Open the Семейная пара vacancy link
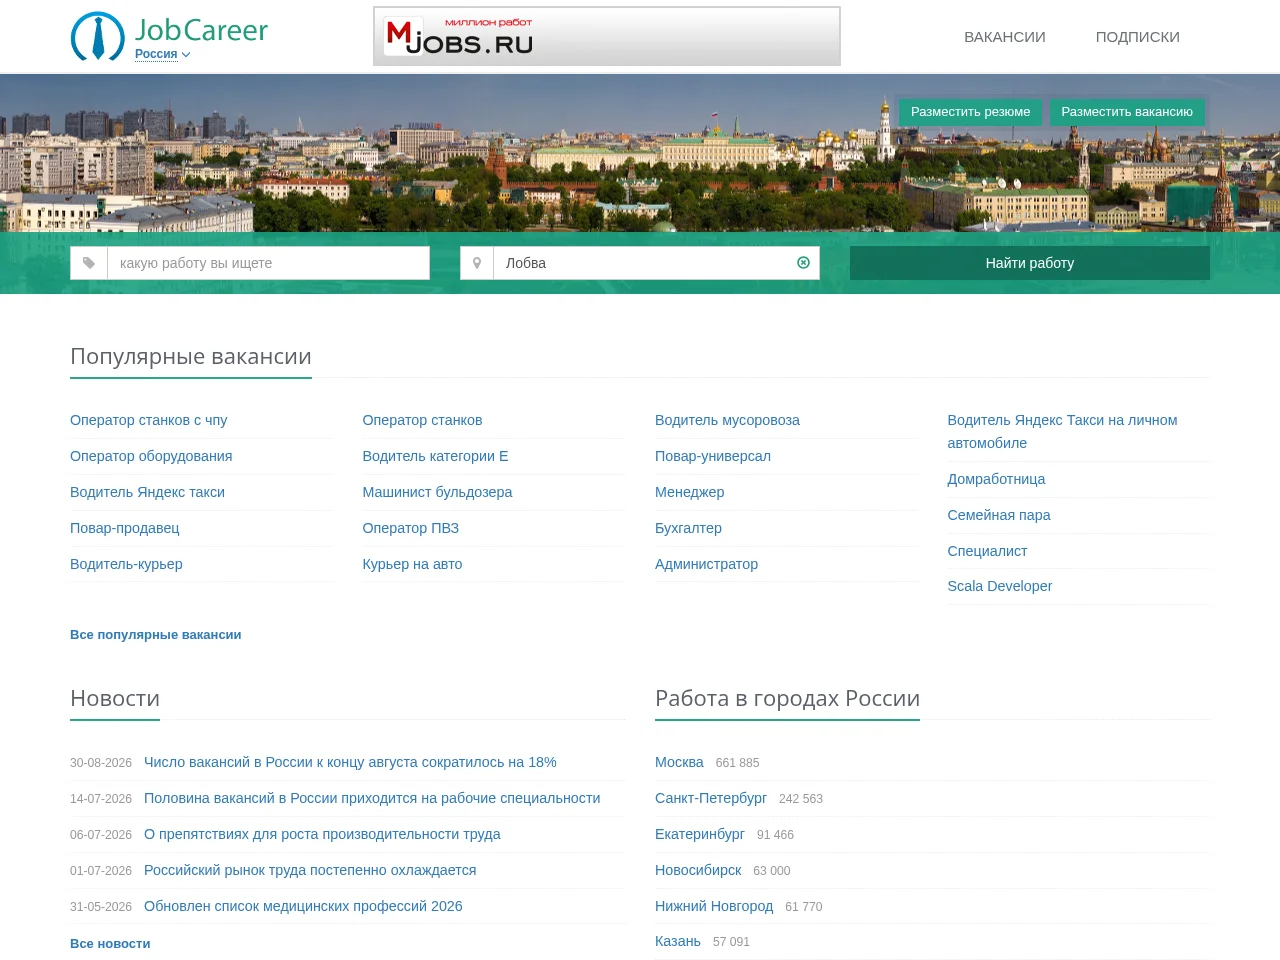This screenshot has width=1280, height=960. click(999, 515)
